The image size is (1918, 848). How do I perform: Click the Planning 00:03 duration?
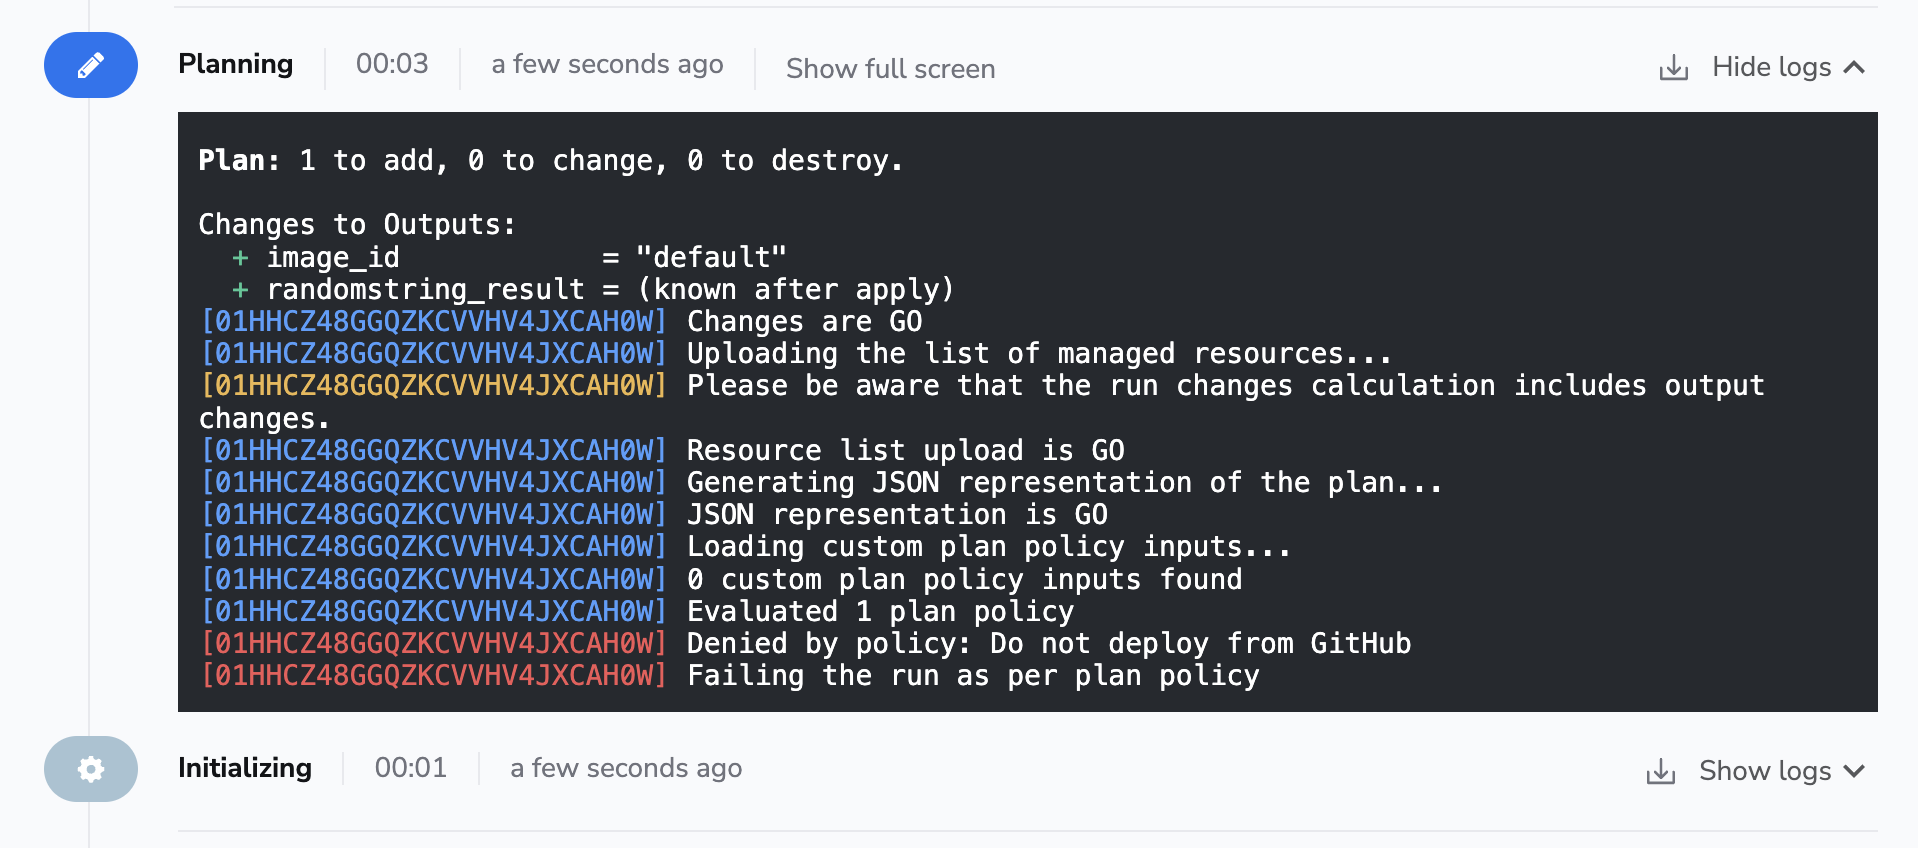pyautogui.click(x=392, y=64)
